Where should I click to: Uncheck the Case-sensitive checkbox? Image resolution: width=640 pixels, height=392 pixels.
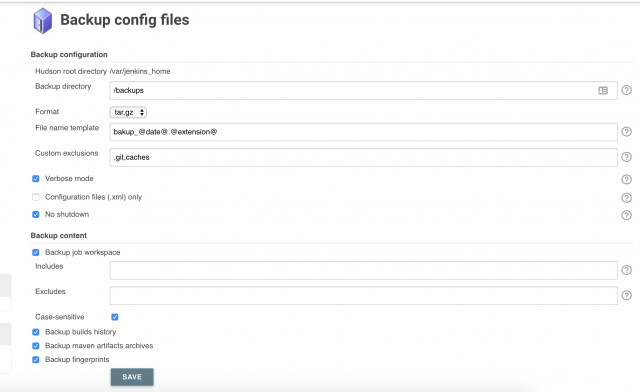(115, 317)
